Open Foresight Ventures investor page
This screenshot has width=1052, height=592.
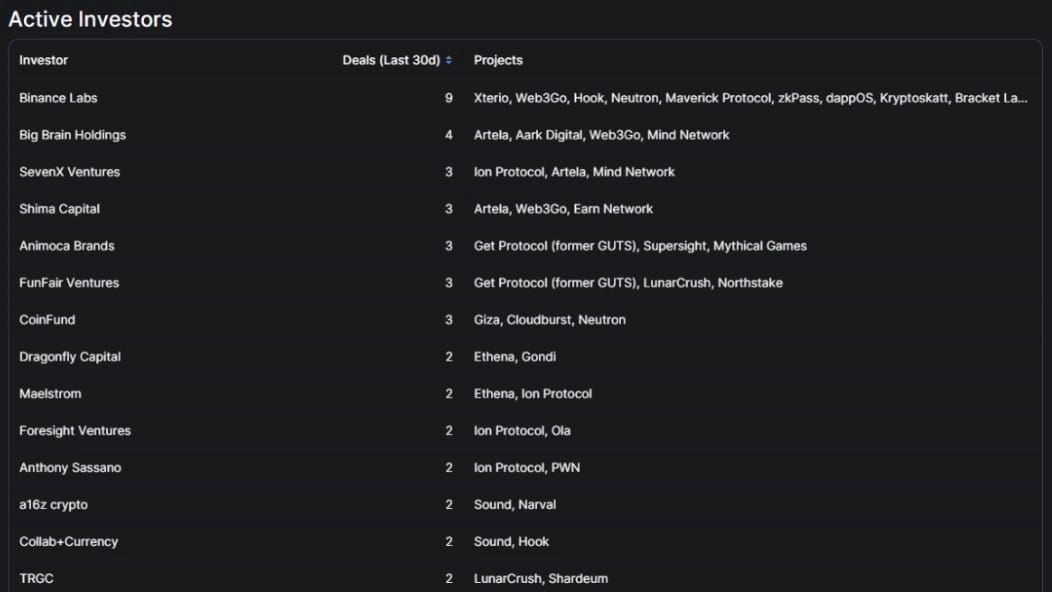(75, 431)
